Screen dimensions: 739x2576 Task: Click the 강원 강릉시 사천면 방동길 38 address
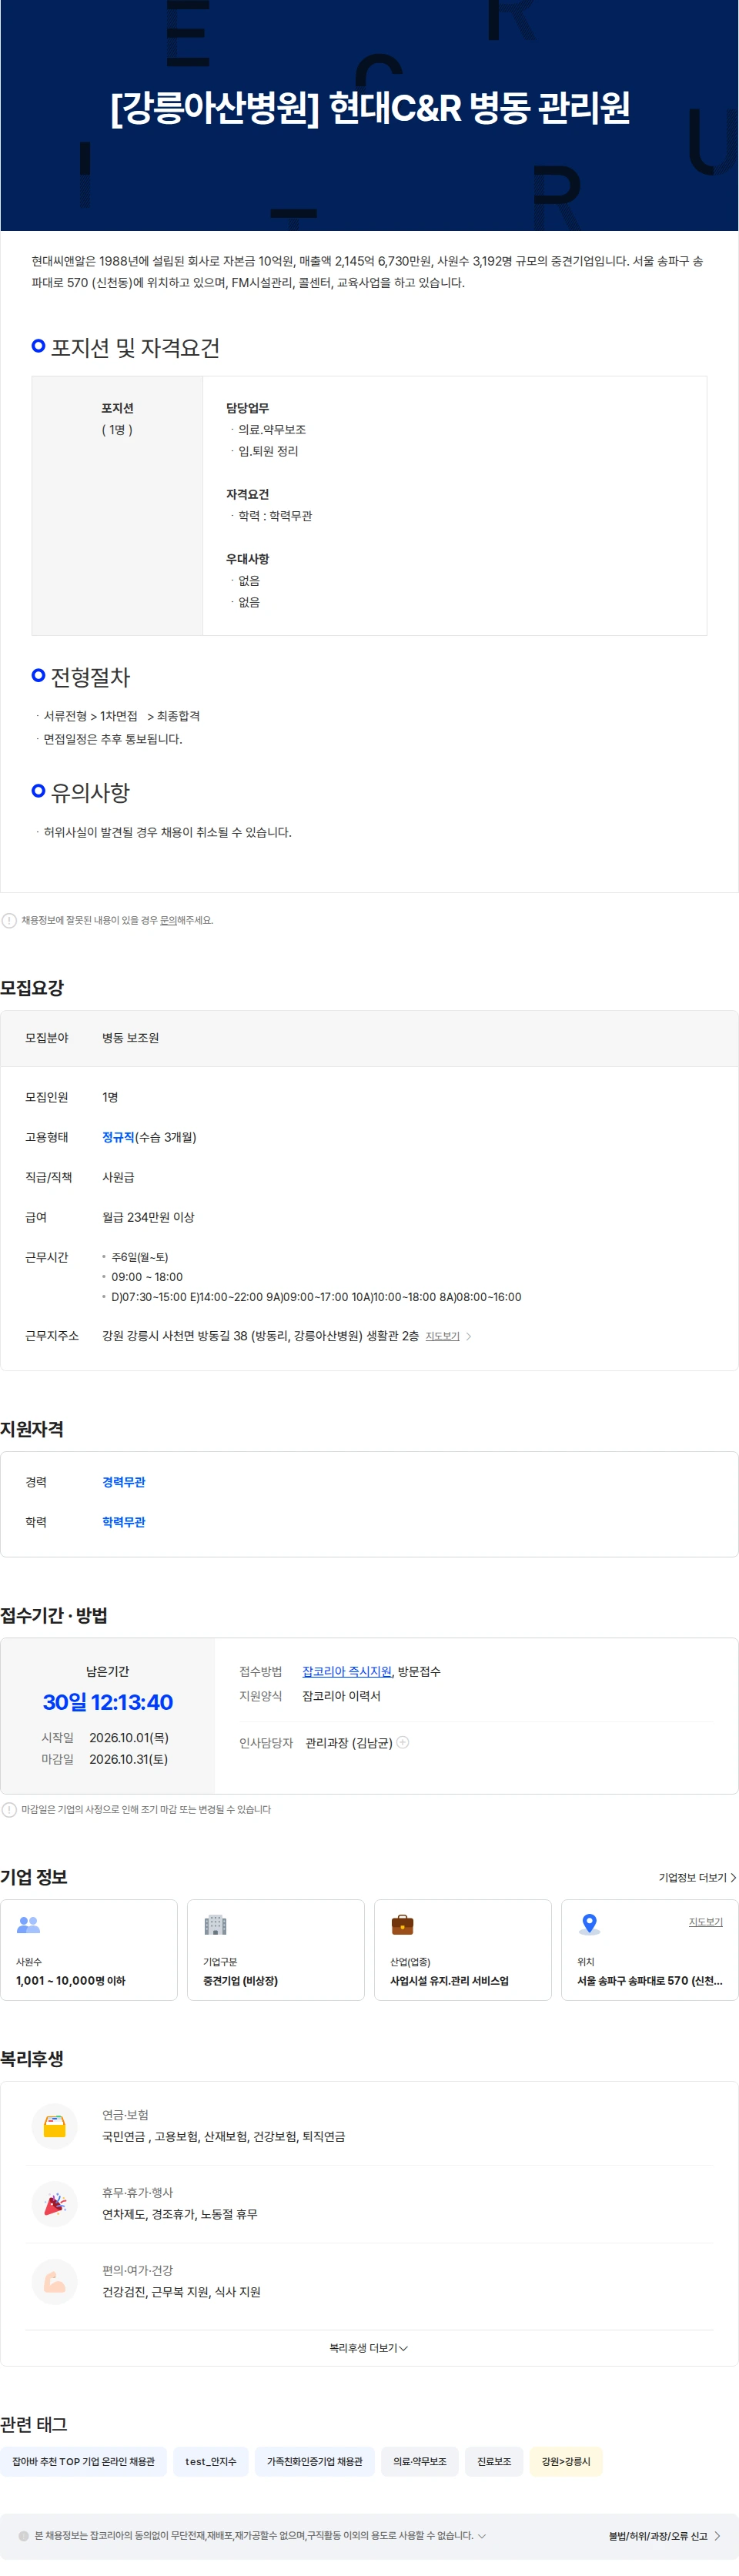pos(260,1336)
